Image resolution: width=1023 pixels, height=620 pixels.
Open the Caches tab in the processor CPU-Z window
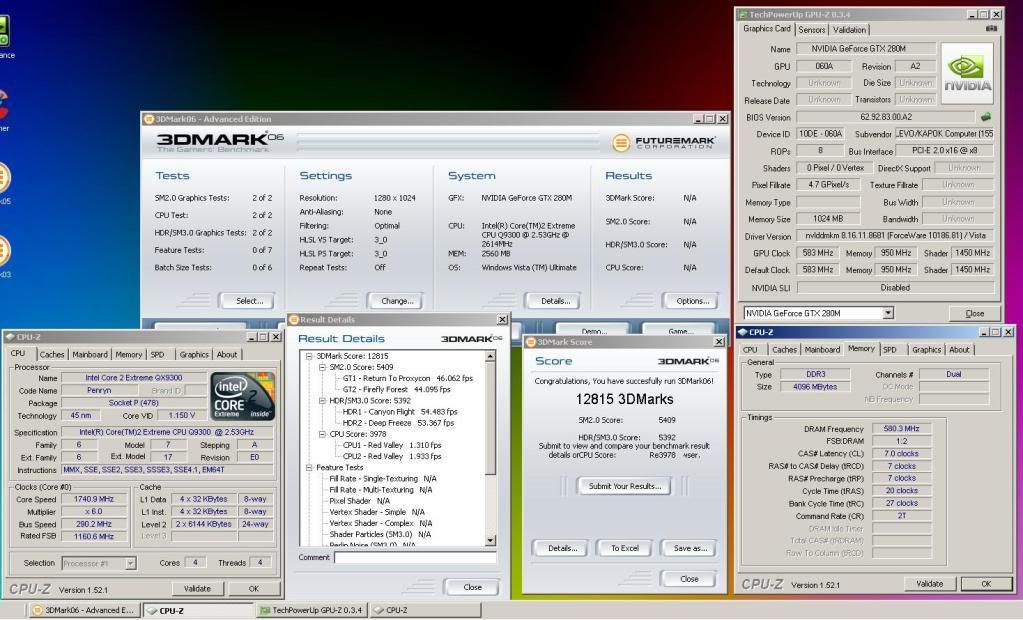coord(52,354)
